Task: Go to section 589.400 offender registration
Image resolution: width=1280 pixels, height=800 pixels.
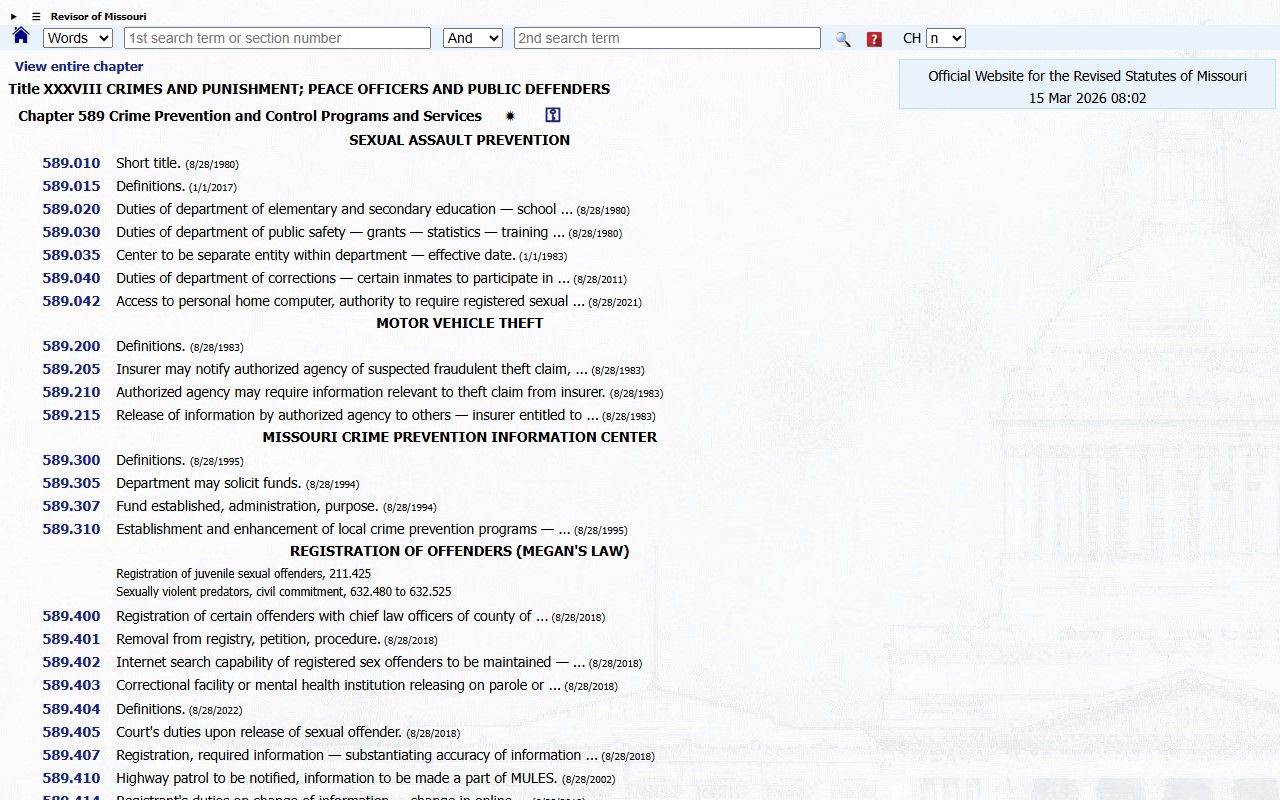Action: pyautogui.click(x=71, y=616)
